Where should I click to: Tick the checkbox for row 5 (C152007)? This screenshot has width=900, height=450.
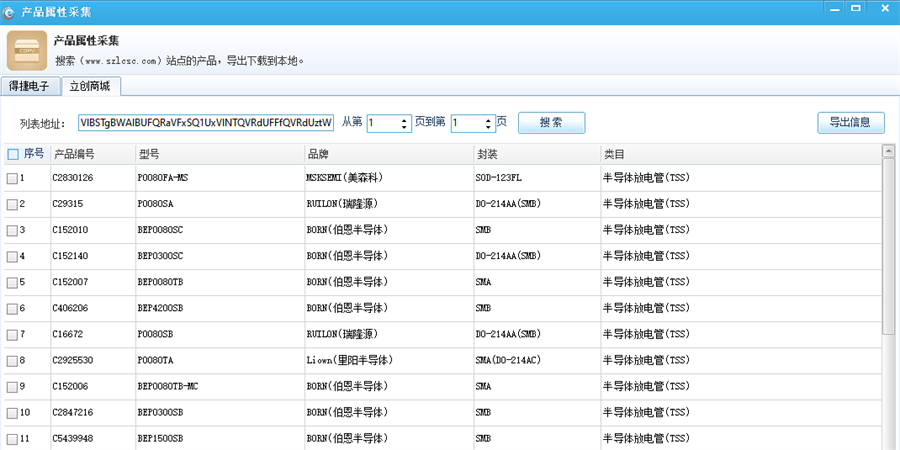point(13,282)
